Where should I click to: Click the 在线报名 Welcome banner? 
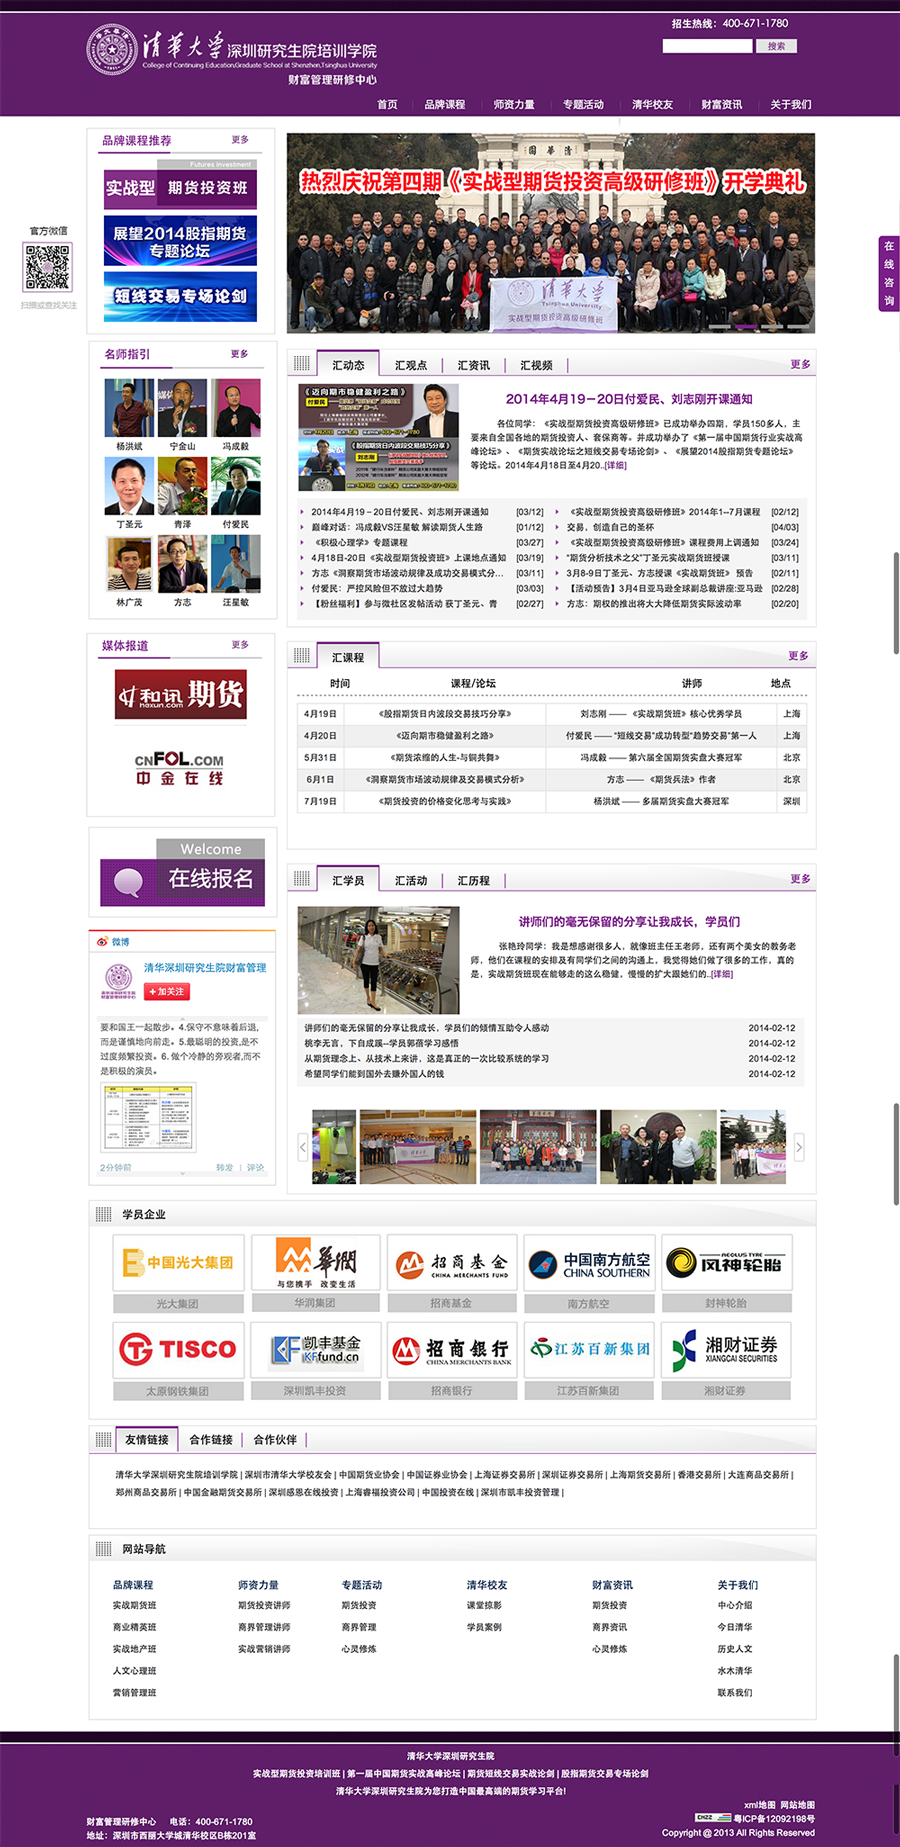point(182,872)
